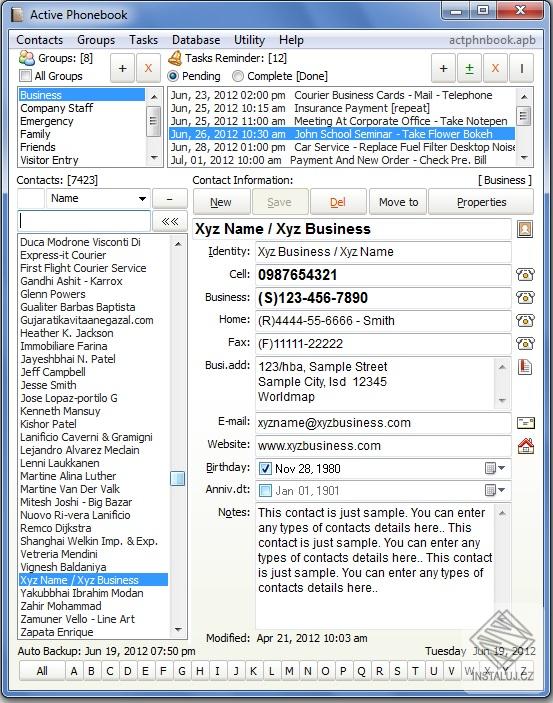Open the Birthday calendar dropdown
The width and height of the screenshot is (553, 703).
495,468
